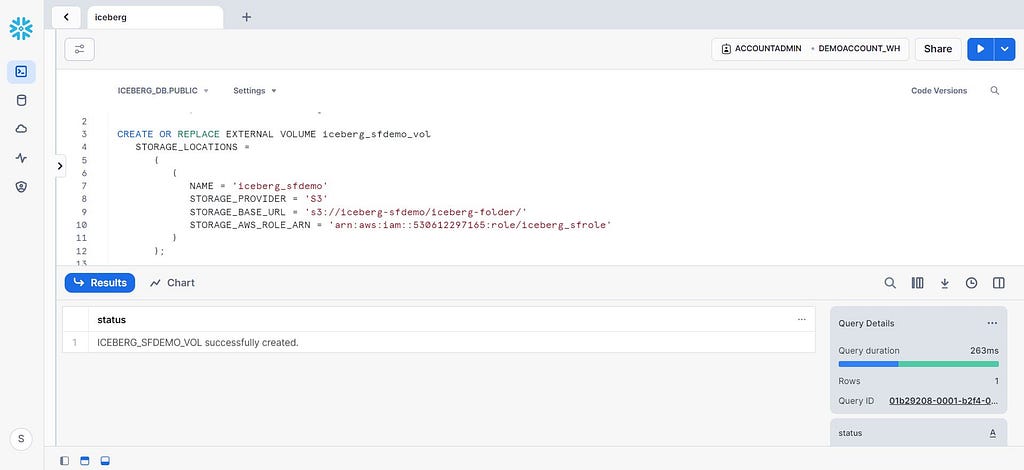This screenshot has height=470, width=1024.
Task: Click the STORAGE_BASE_URL line
Action: (x=358, y=212)
